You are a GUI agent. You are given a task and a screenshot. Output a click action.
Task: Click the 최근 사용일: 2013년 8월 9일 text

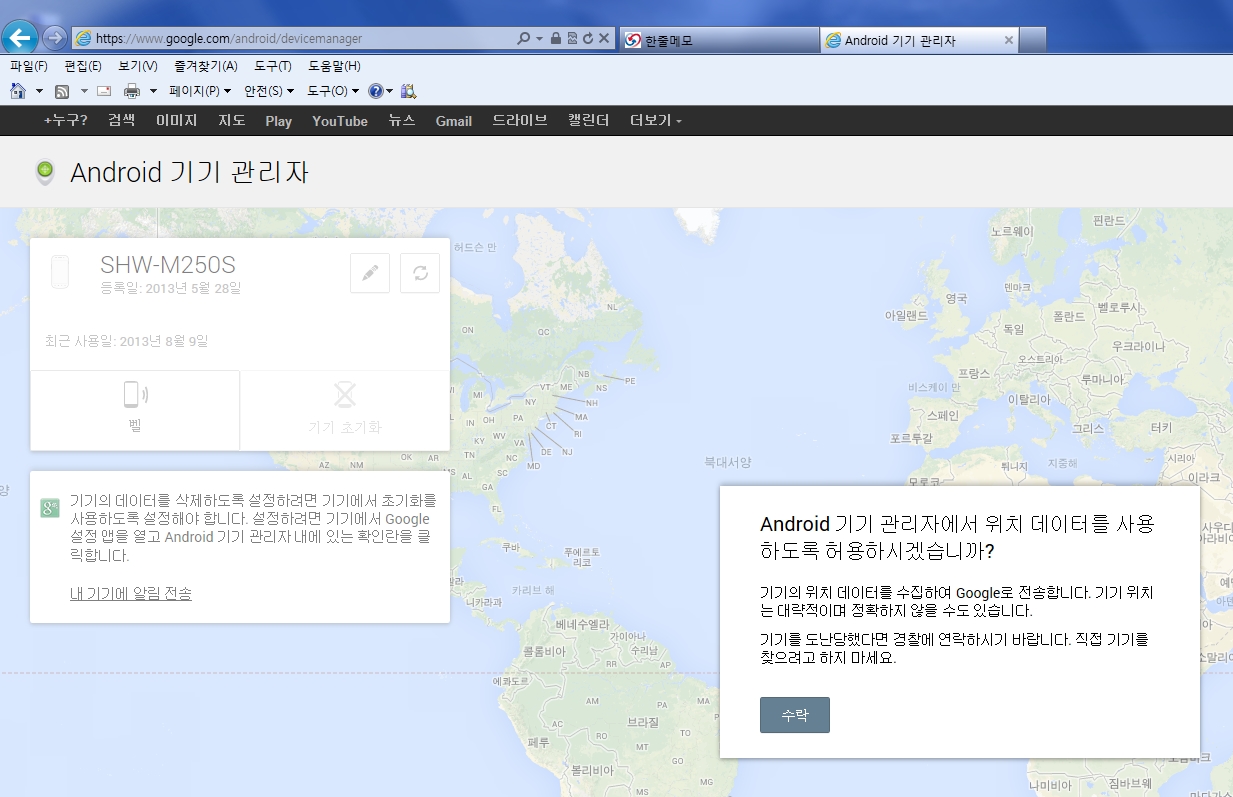click(x=127, y=341)
